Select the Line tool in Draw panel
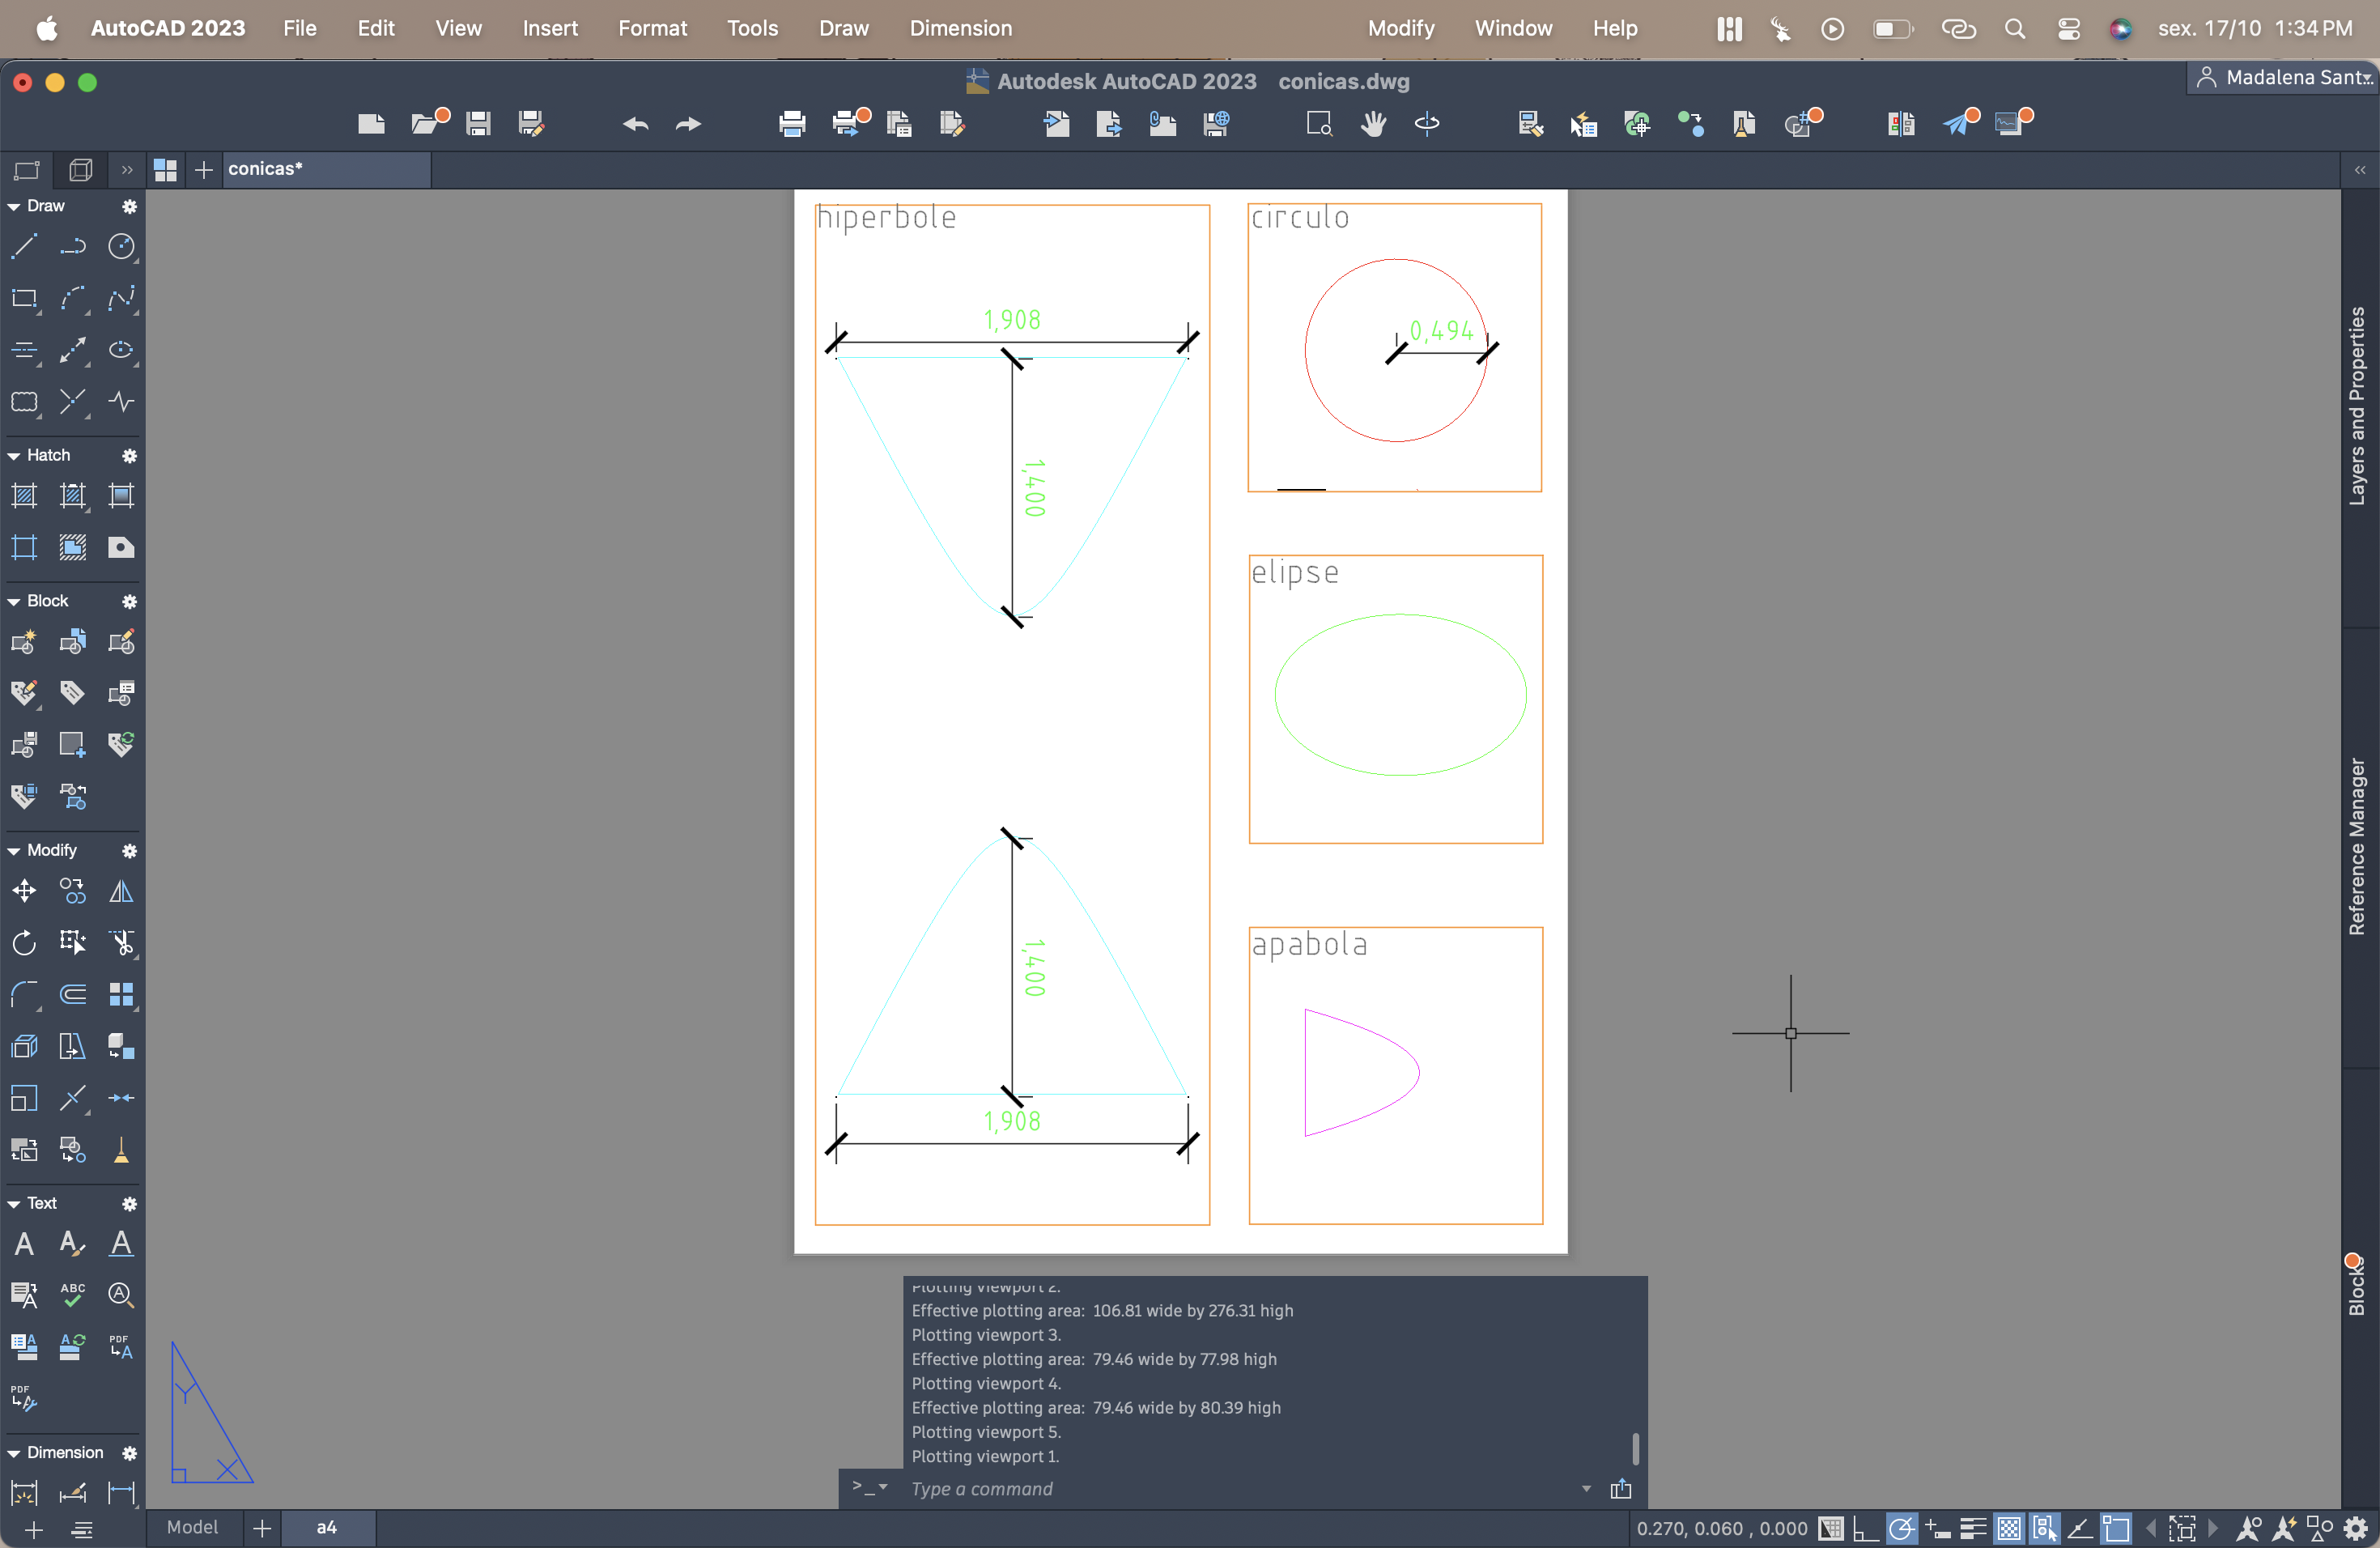 coord(24,246)
